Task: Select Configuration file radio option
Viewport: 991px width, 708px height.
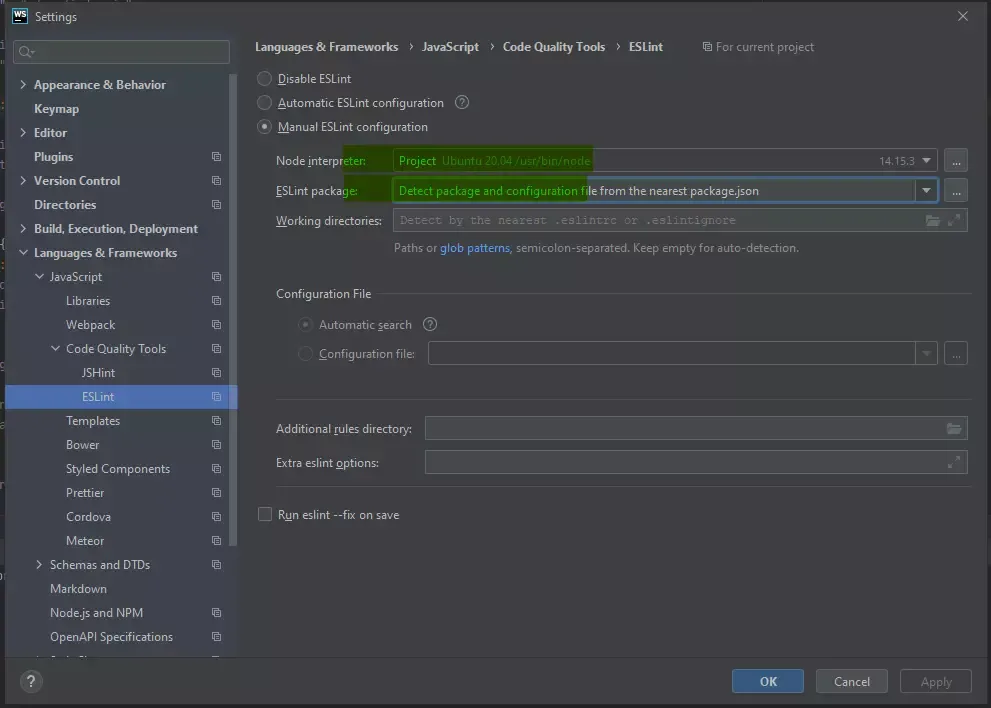Action: click(305, 353)
